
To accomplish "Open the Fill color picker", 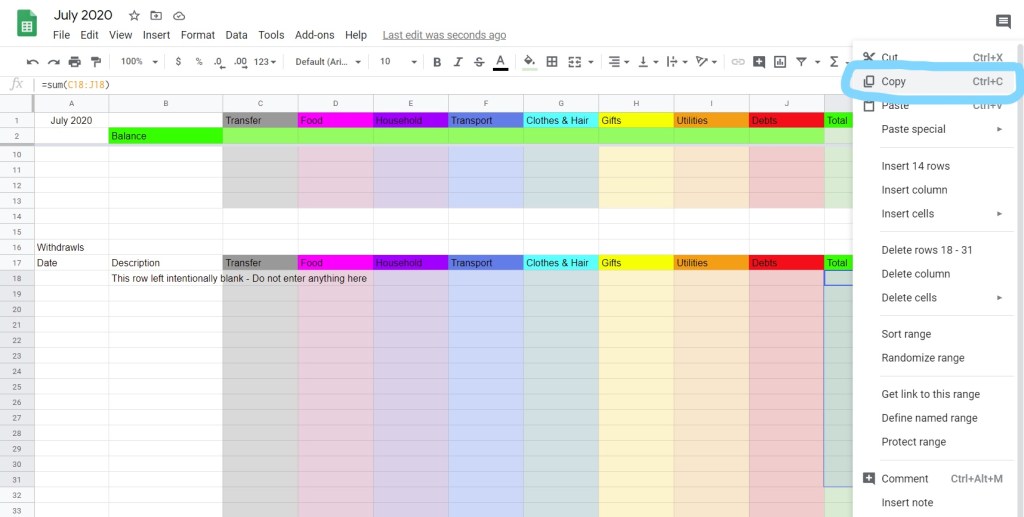I will [529, 62].
